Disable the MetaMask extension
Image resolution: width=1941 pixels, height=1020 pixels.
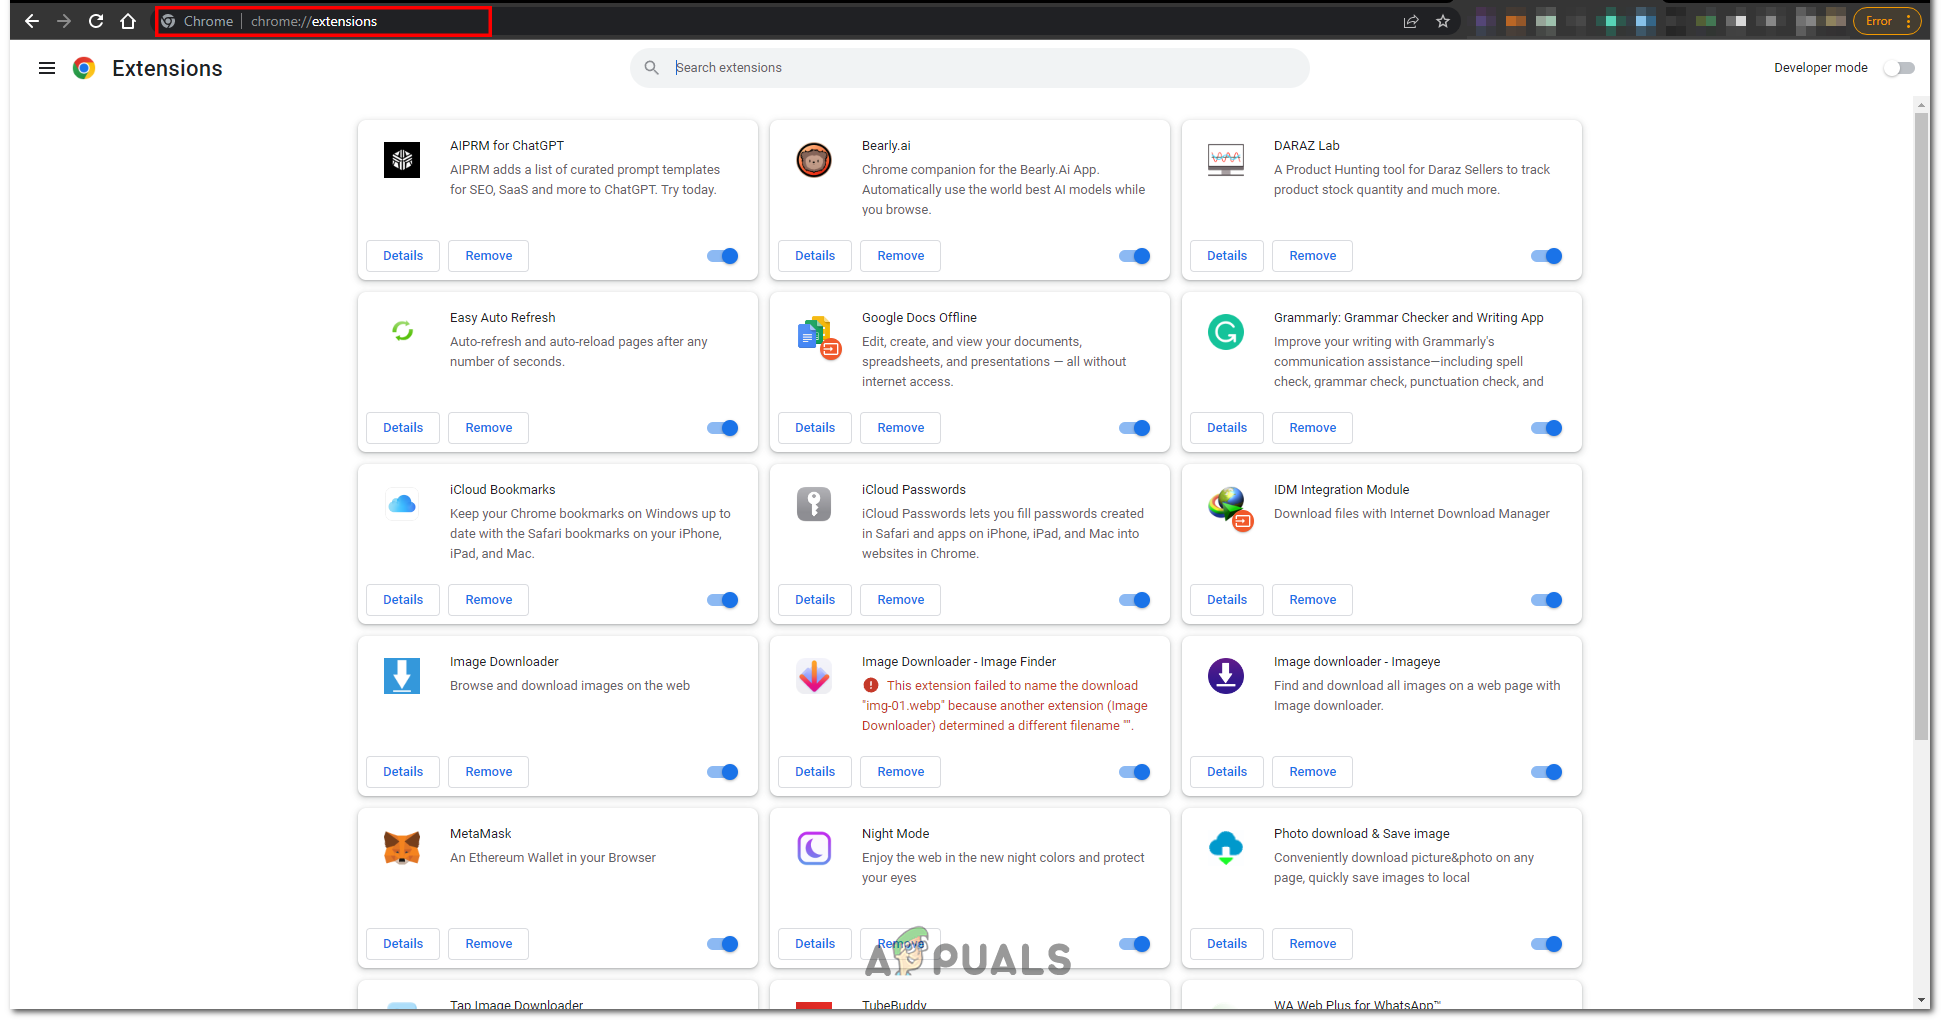[722, 943]
